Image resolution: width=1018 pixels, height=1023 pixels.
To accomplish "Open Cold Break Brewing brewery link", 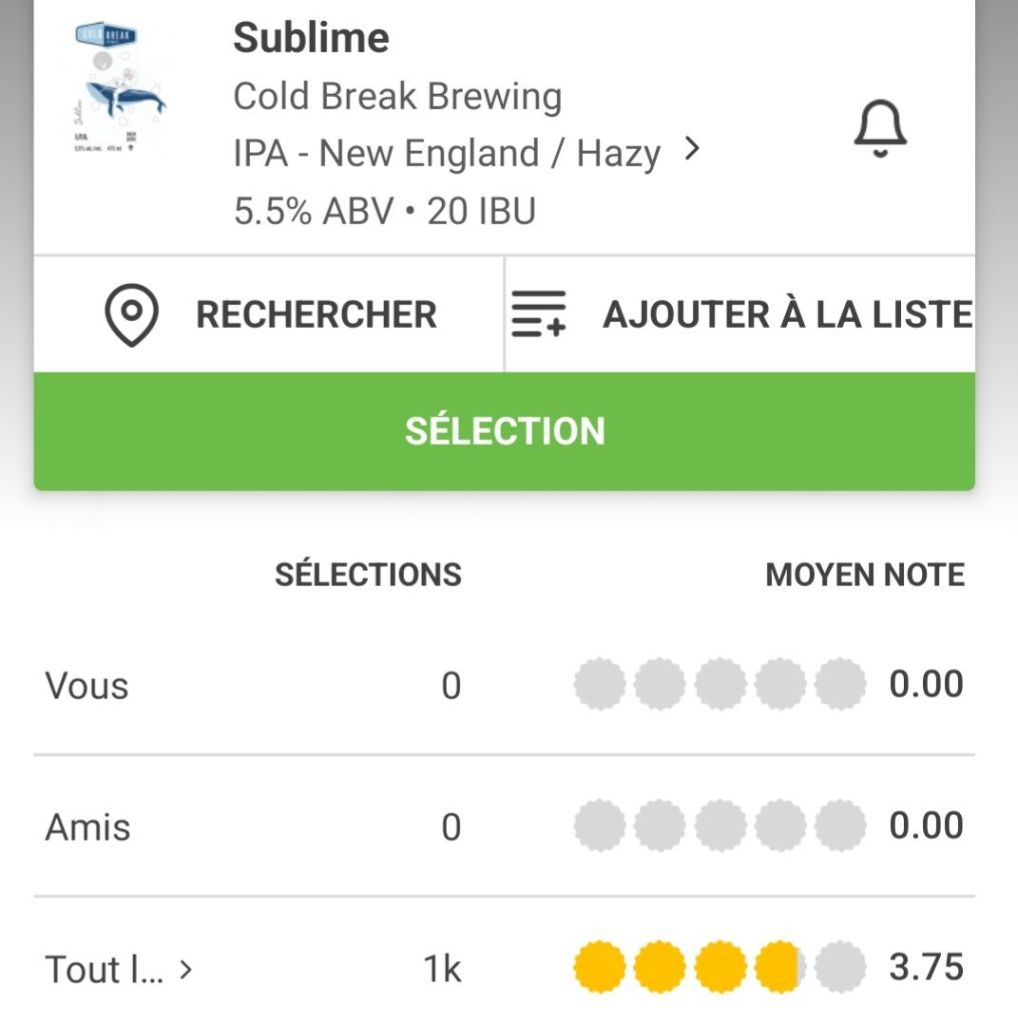I will [x=397, y=97].
